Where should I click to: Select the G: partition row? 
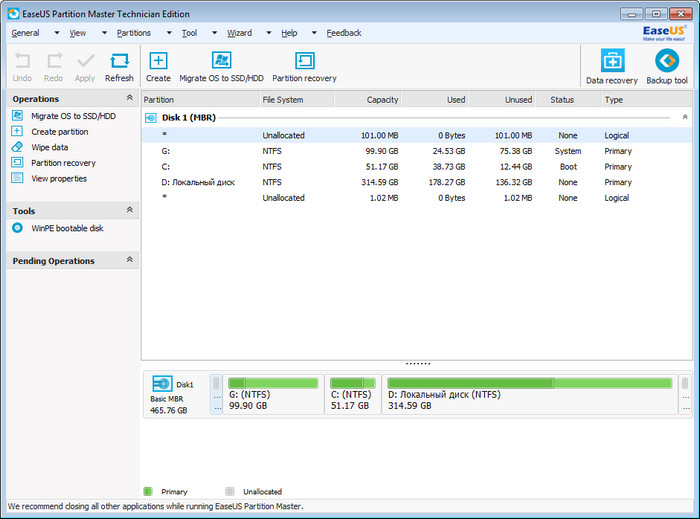click(x=417, y=151)
